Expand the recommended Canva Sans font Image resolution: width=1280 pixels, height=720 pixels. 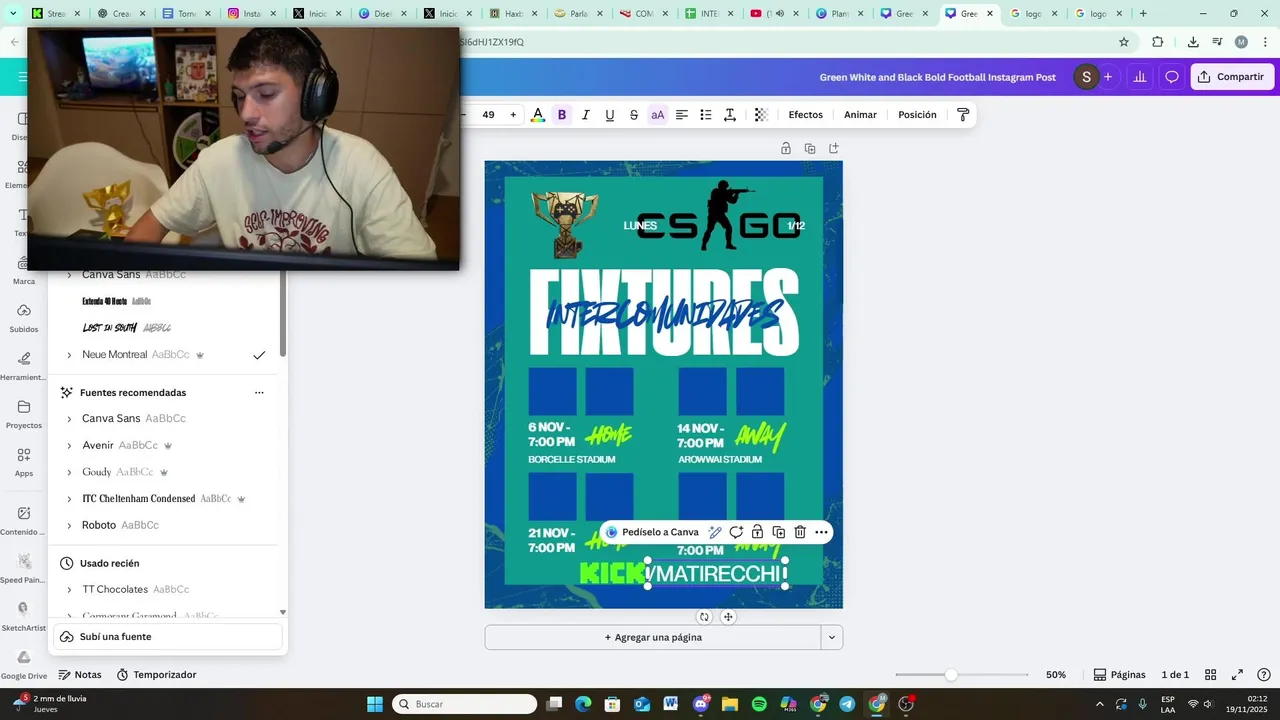coord(69,419)
